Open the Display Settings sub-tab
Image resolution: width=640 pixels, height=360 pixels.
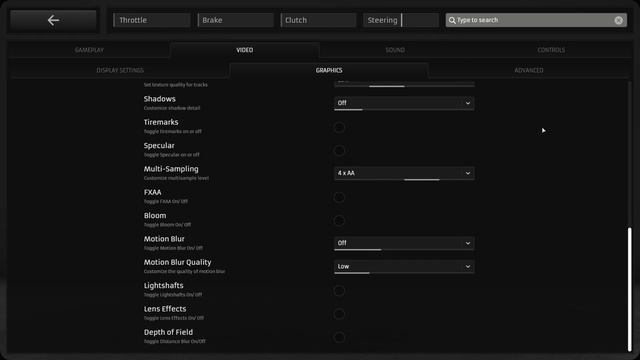(120, 70)
